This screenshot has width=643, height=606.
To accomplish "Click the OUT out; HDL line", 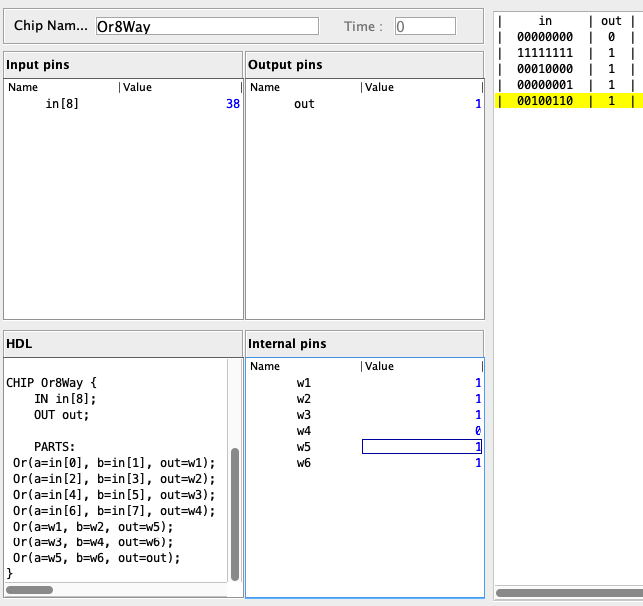I will pyautogui.click(x=61, y=415).
